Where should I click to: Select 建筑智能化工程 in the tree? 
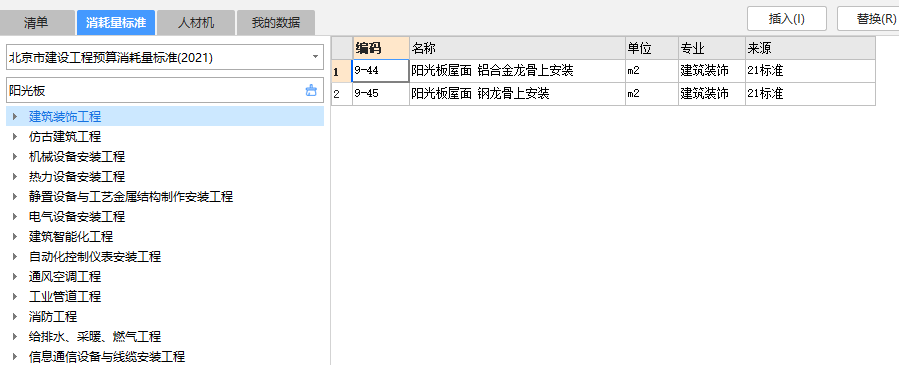[x=71, y=237]
